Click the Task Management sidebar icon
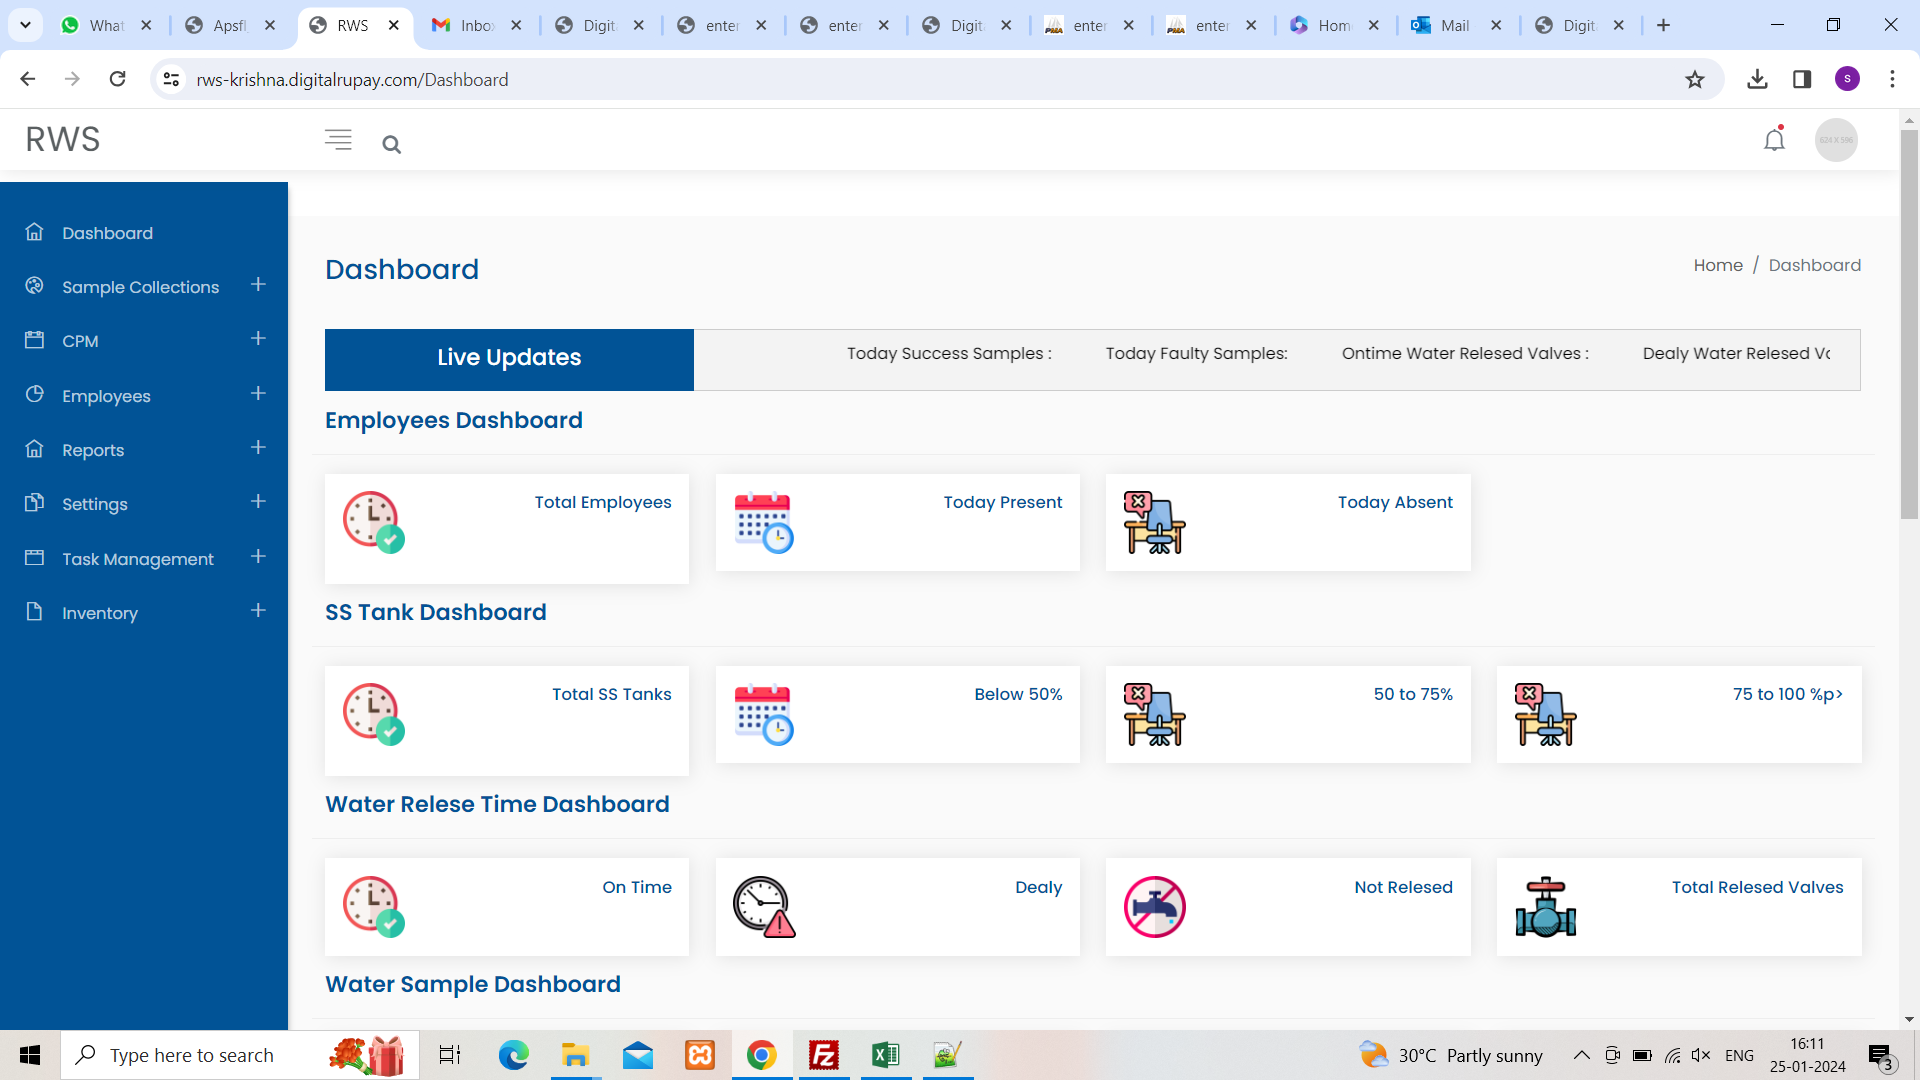The width and height of the screenshot is (1920, 1080). click(x=35, y=557)
